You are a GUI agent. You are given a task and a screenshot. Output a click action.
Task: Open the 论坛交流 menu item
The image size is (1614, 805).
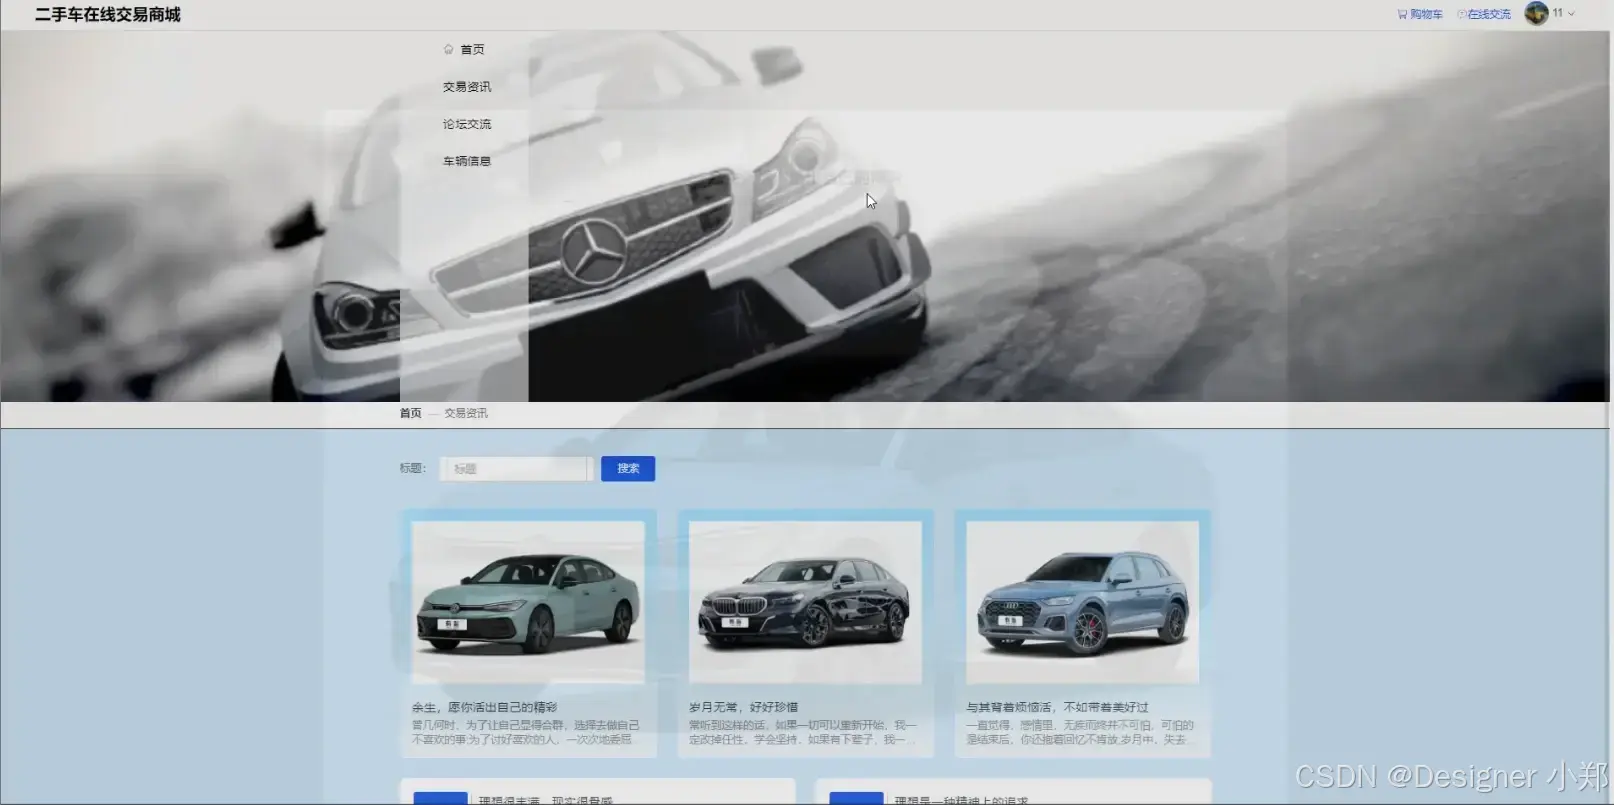coord(465,124)
